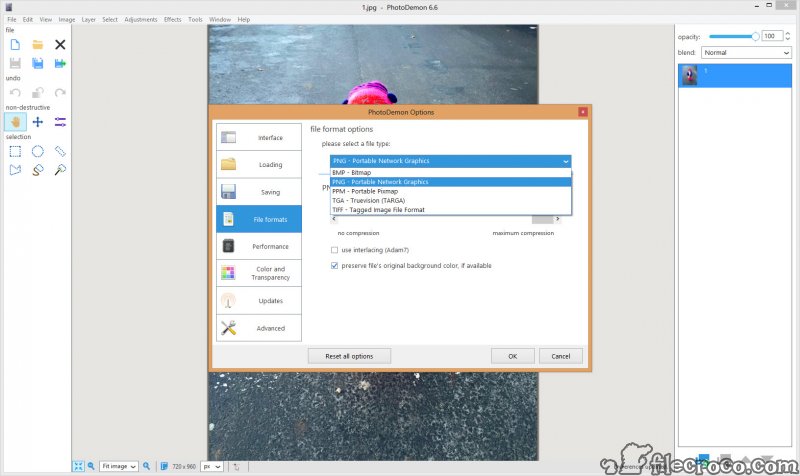Select the quick-fix sliders tool
Image resolution: width=800 pixels, height=476 pixels.
(x=60, y=122)
